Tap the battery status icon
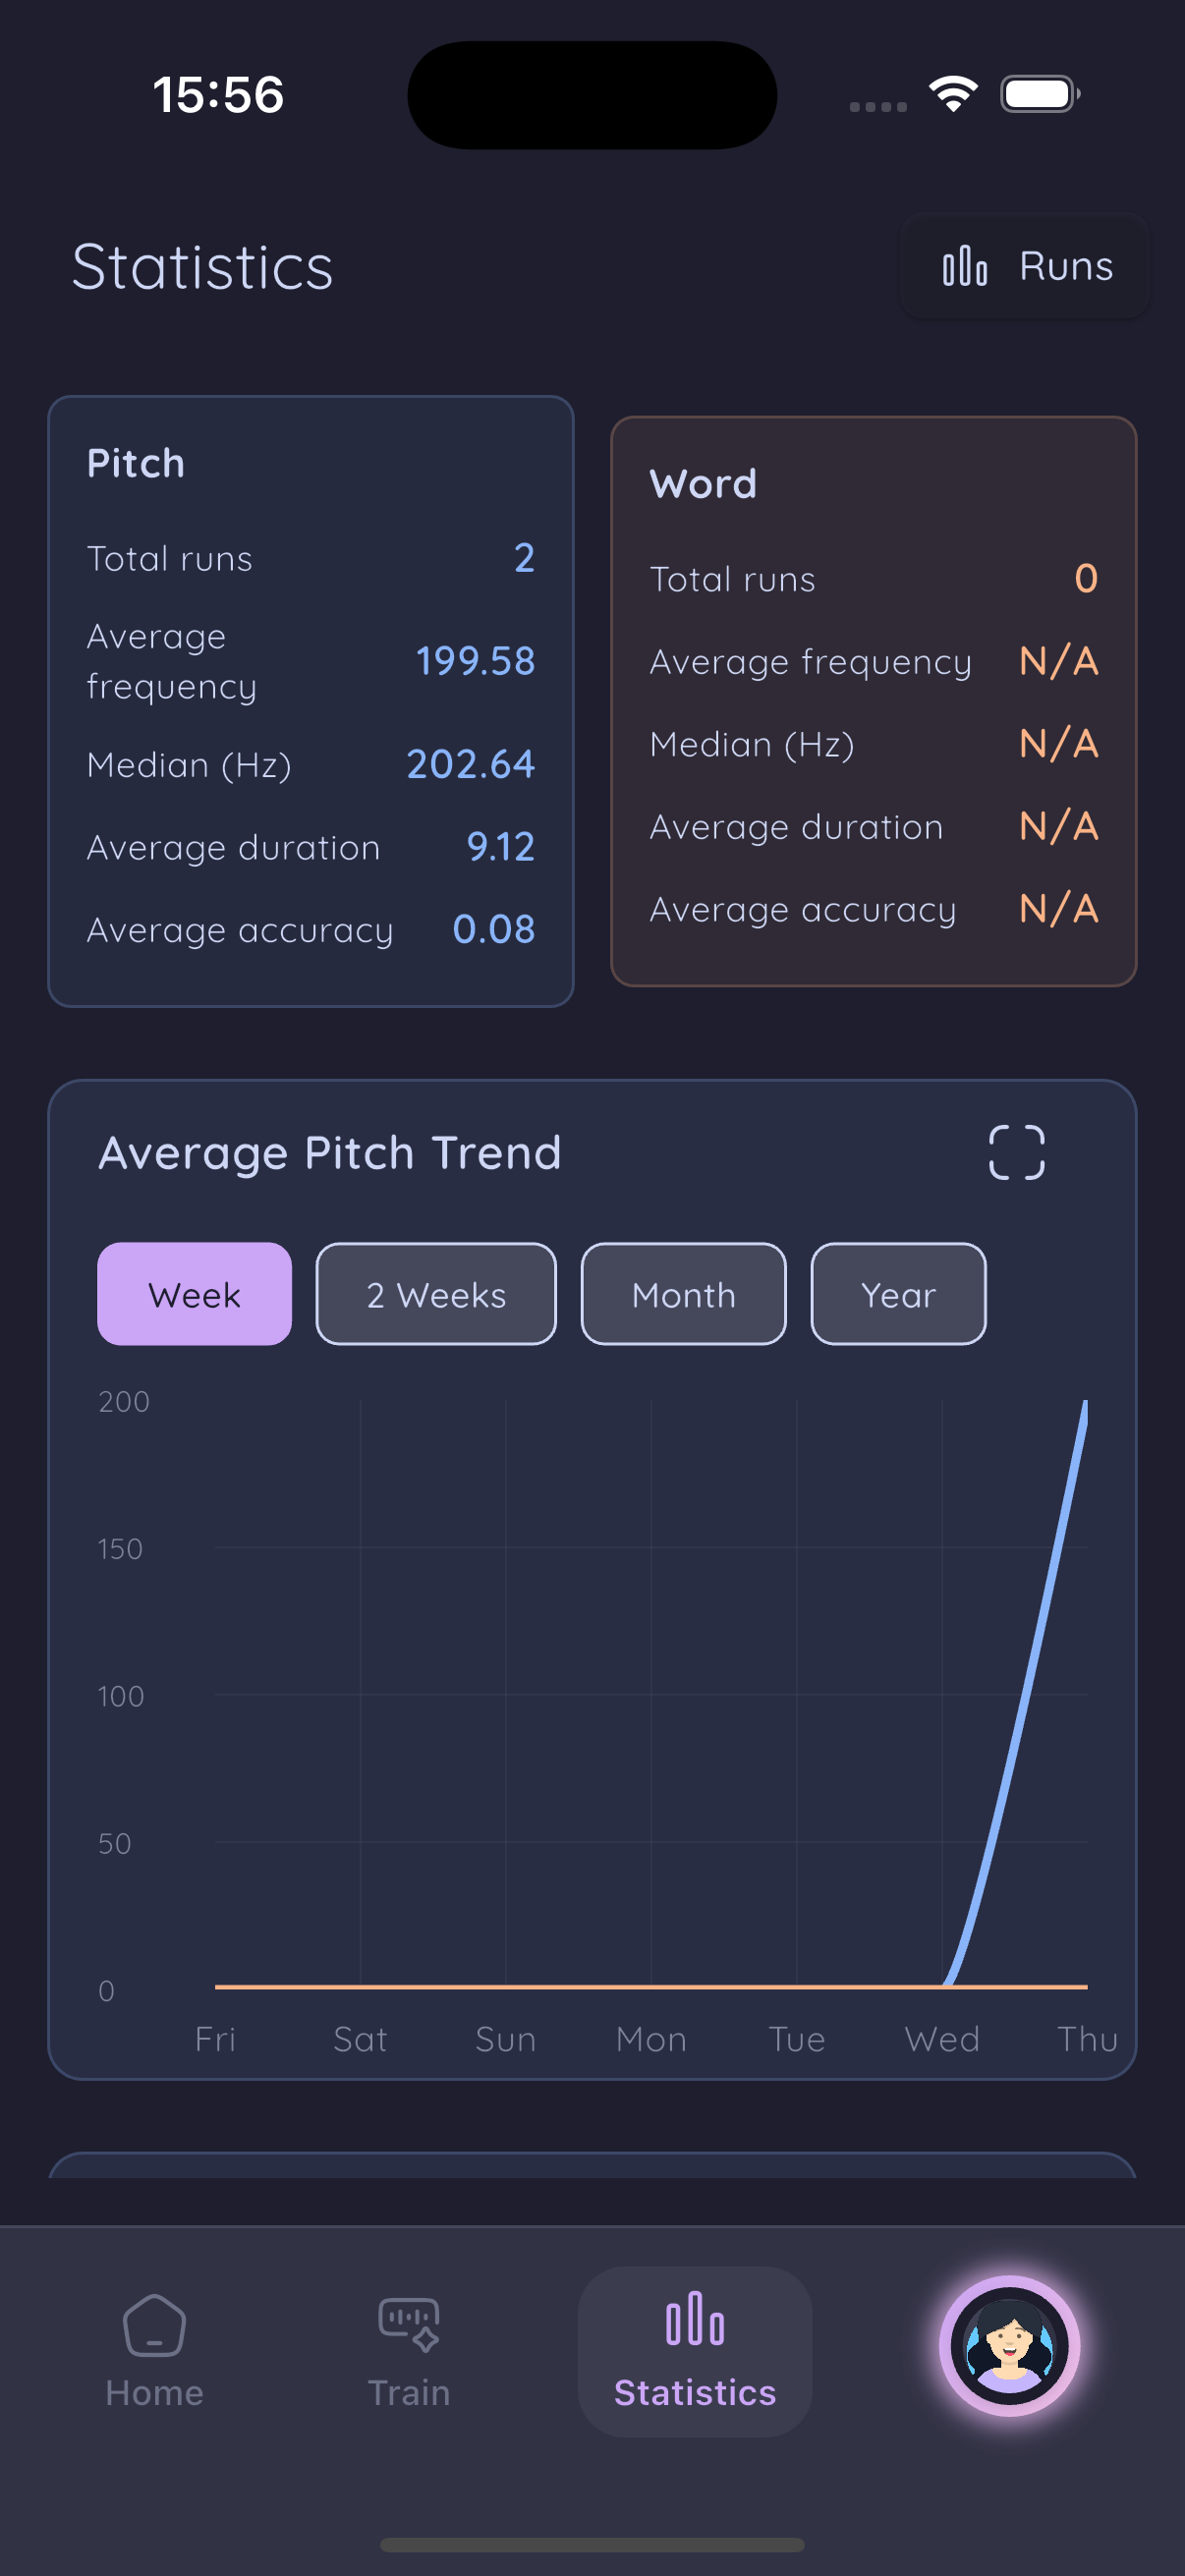 [x=1039, y=94]
